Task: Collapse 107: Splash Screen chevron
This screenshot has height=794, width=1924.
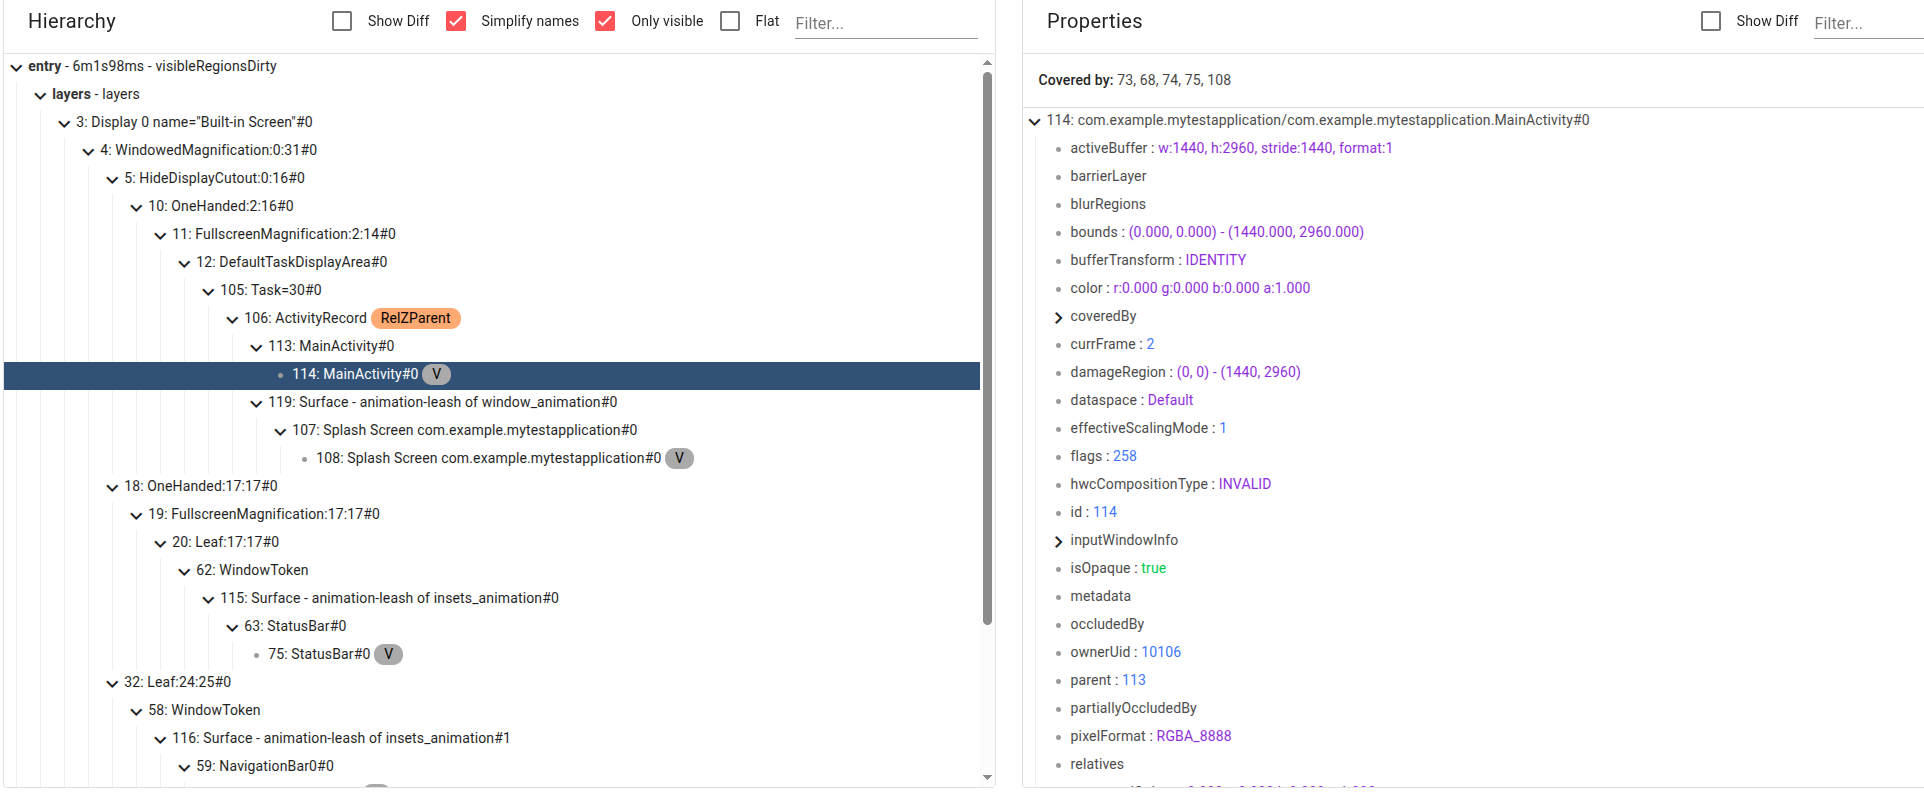Action: pyautogui.click(x=280, y=431)
